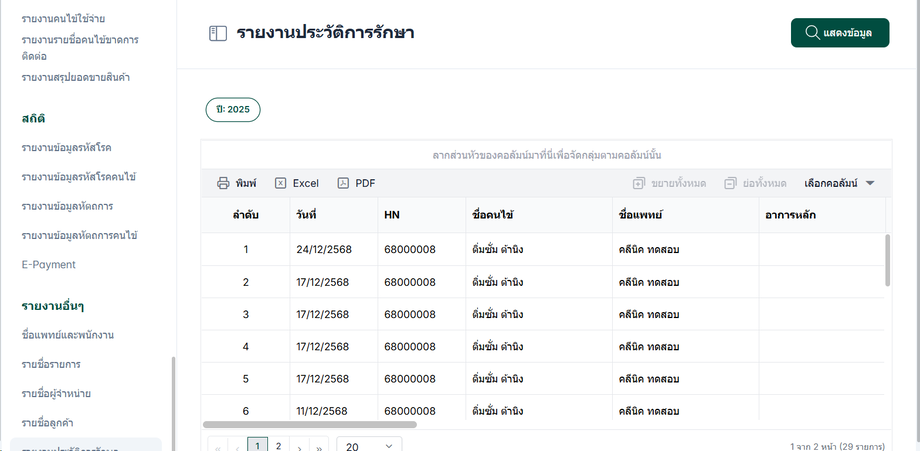Image resolution: width=920 pixels, height=451 pixels.
Task: Click the report panel icon beside the title
Action: 218,33
